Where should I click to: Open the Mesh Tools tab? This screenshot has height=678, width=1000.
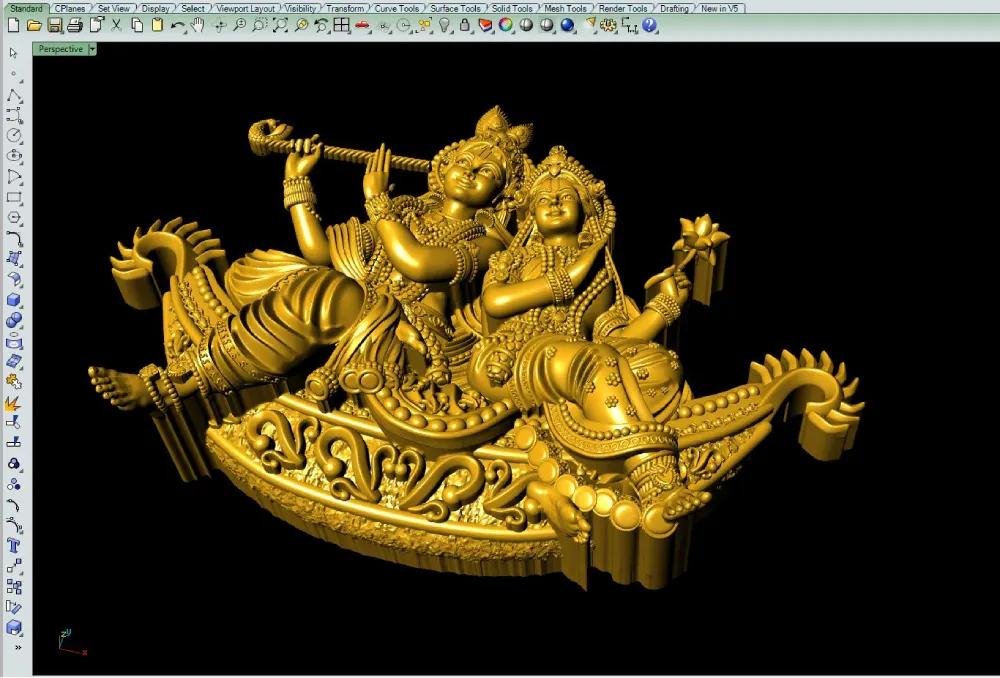click(565, 8)
